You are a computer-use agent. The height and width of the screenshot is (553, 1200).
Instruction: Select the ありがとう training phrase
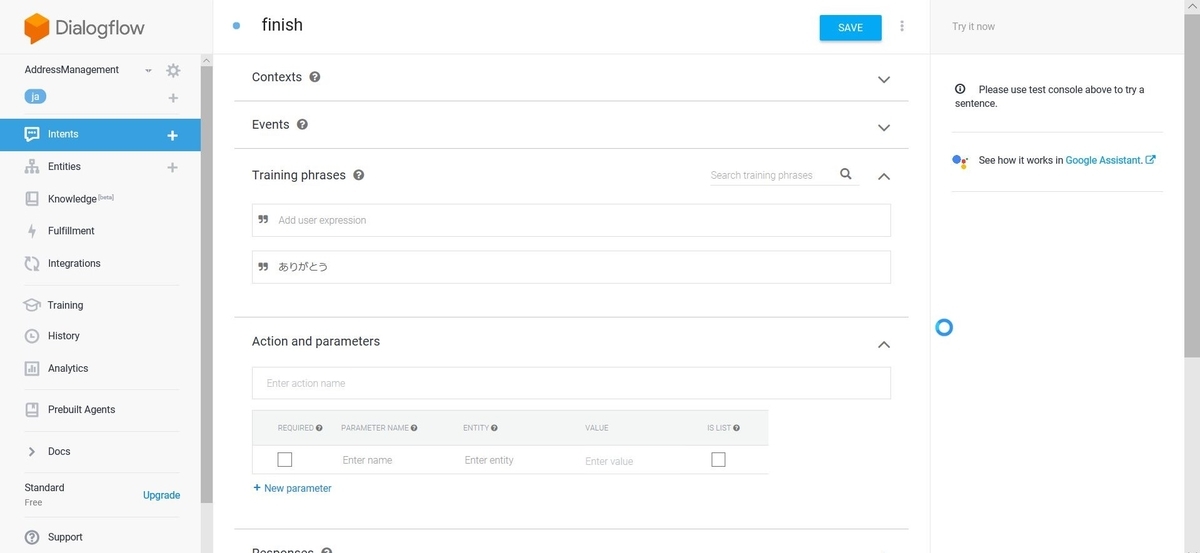tap(571, 267)
